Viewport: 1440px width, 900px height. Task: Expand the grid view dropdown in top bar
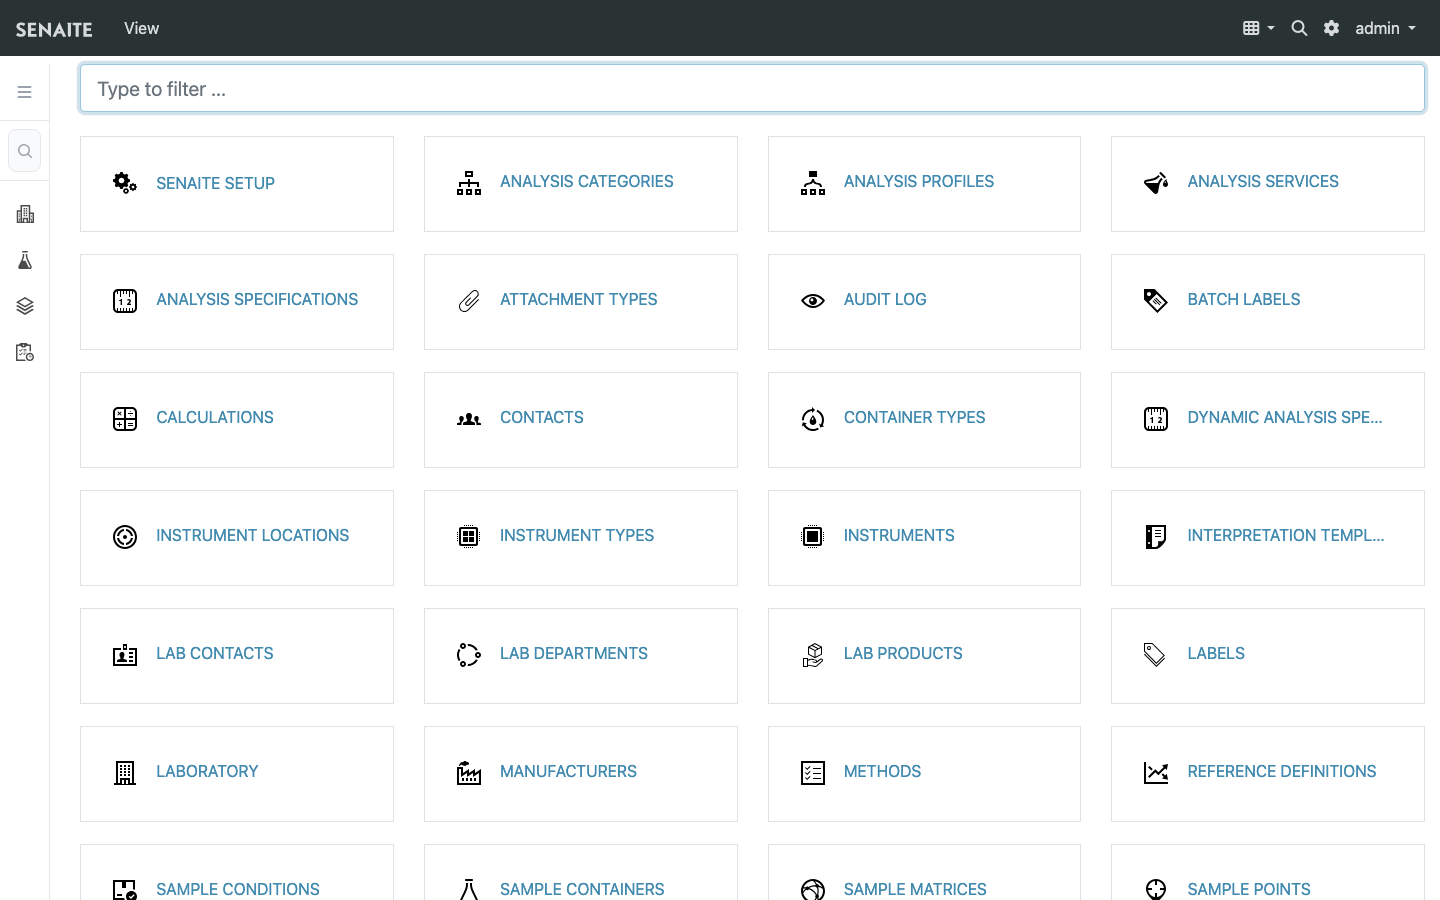pos(1258,28)
